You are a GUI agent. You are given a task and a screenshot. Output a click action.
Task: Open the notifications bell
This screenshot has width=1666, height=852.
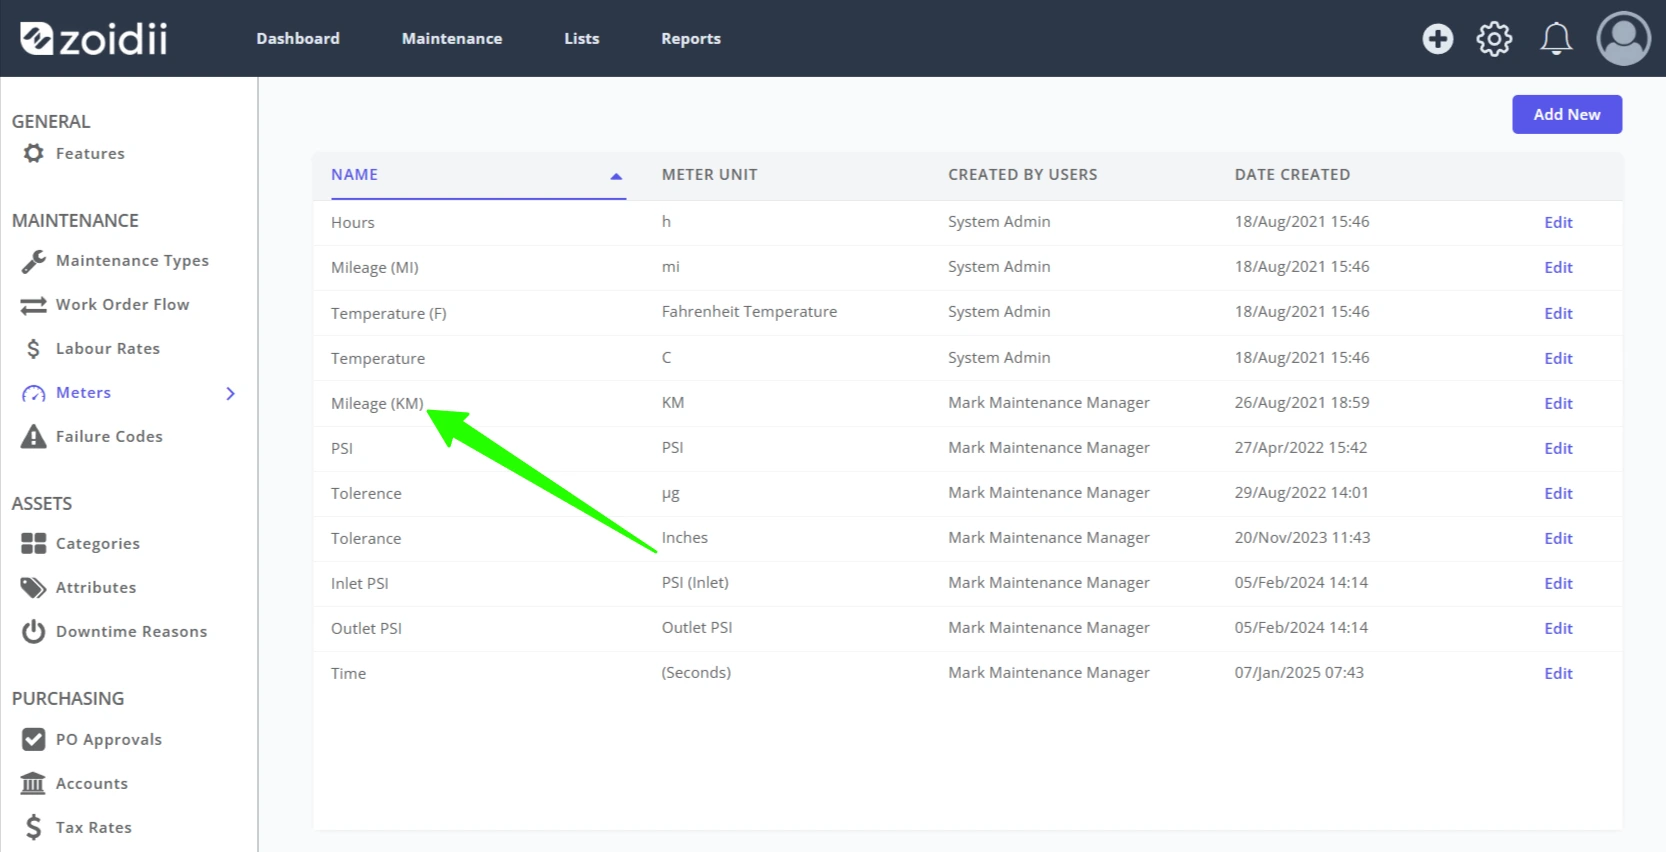1556,39
